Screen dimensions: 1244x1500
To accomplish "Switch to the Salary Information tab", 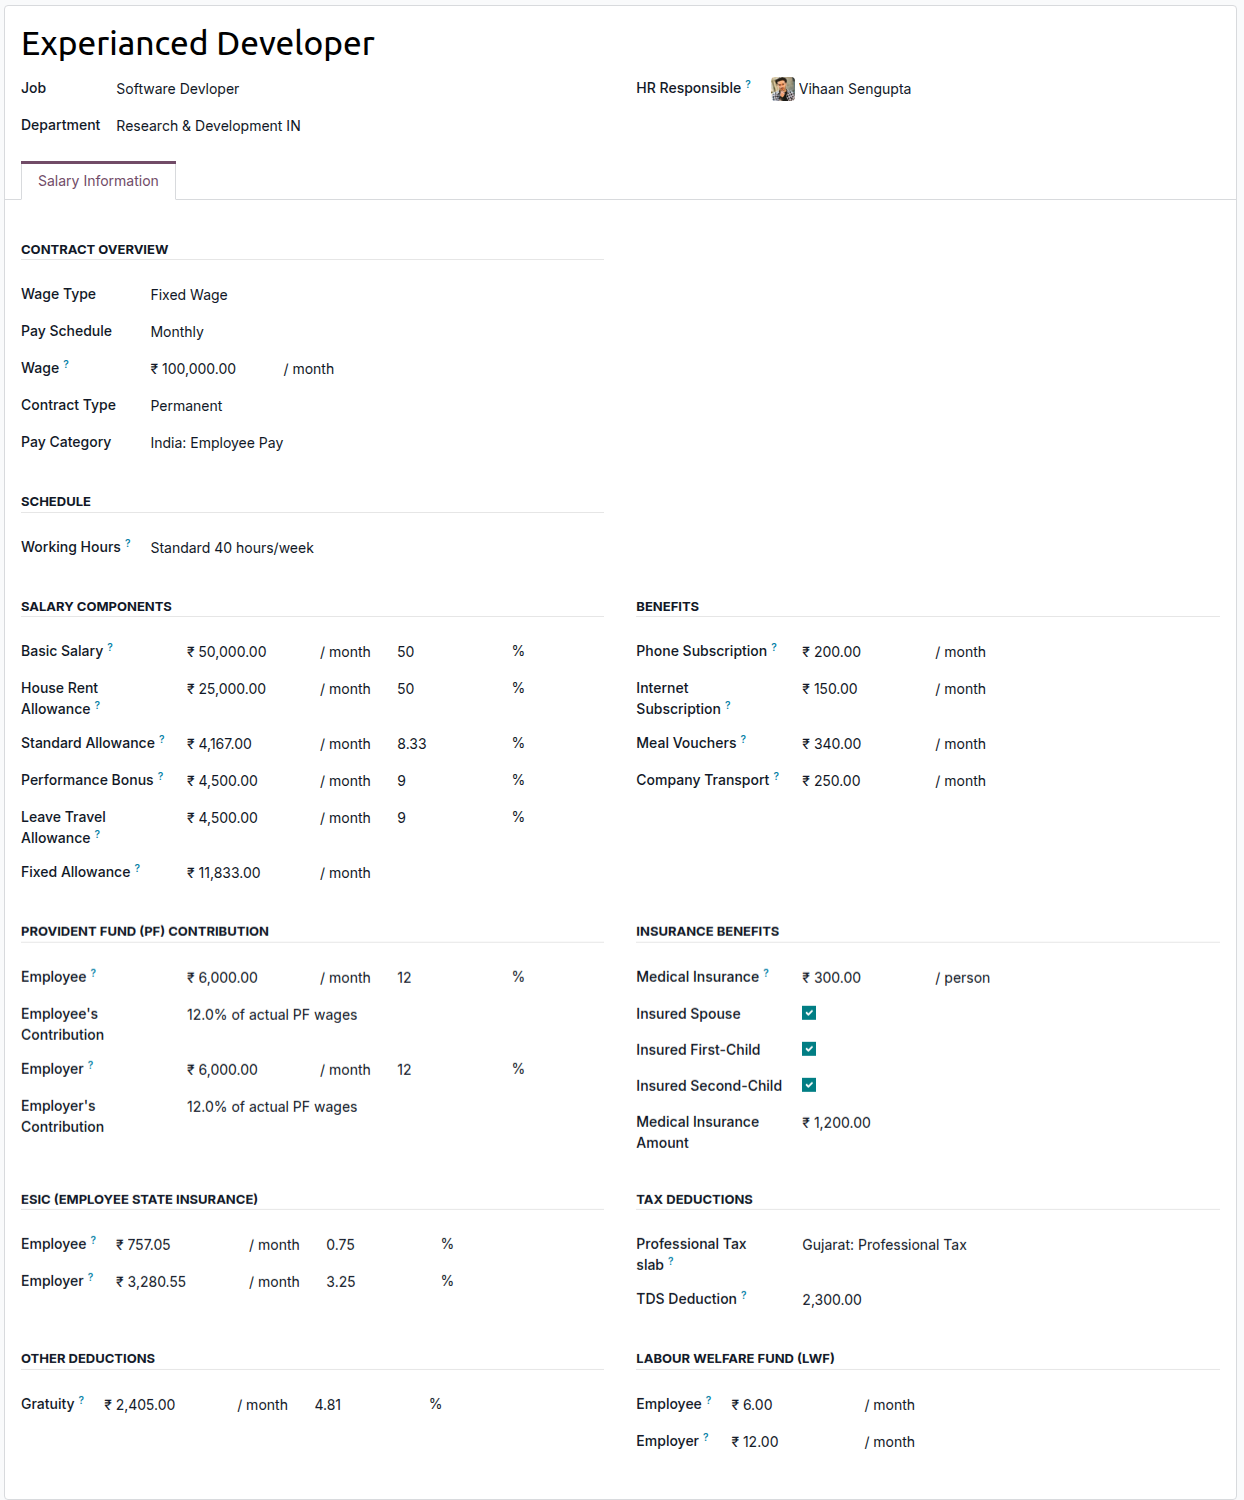I will [x=97, y=181].
